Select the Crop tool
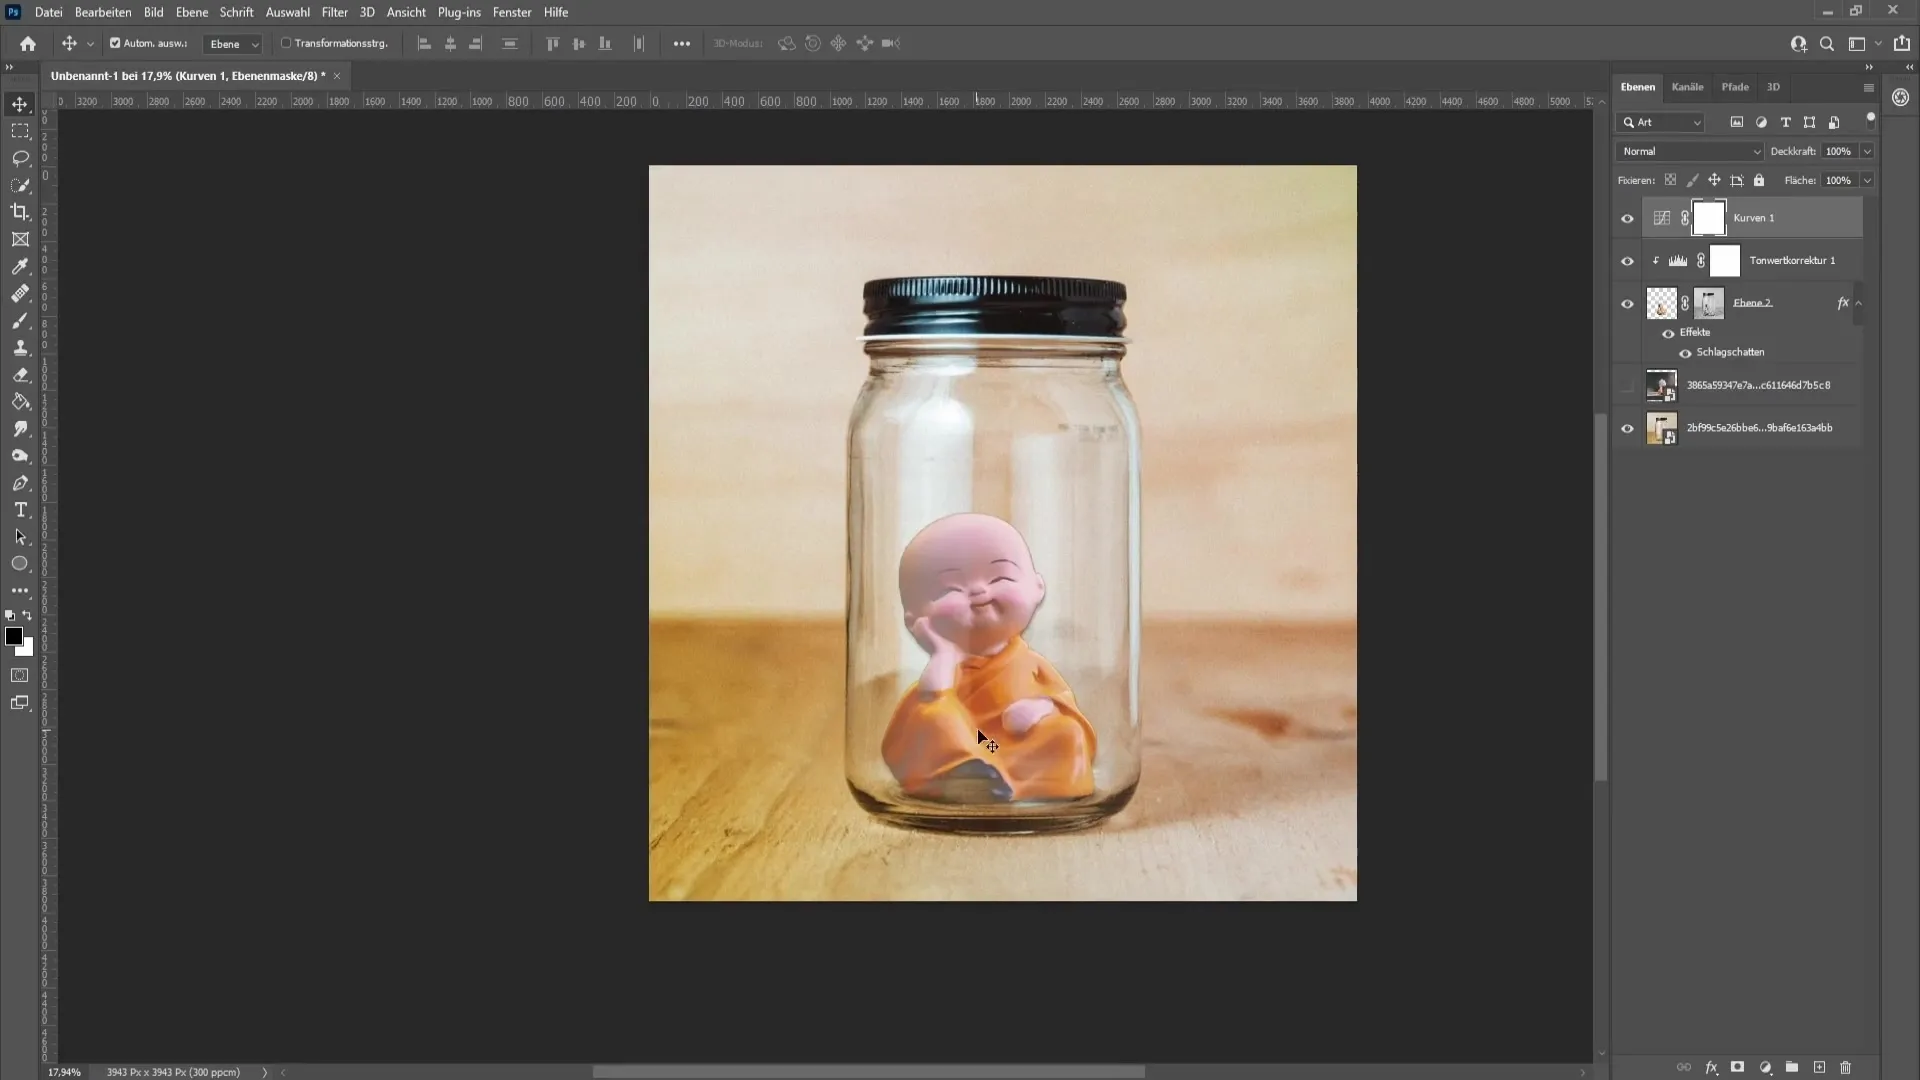The width and height of the screenshot is (1920, 1080). 20,212
